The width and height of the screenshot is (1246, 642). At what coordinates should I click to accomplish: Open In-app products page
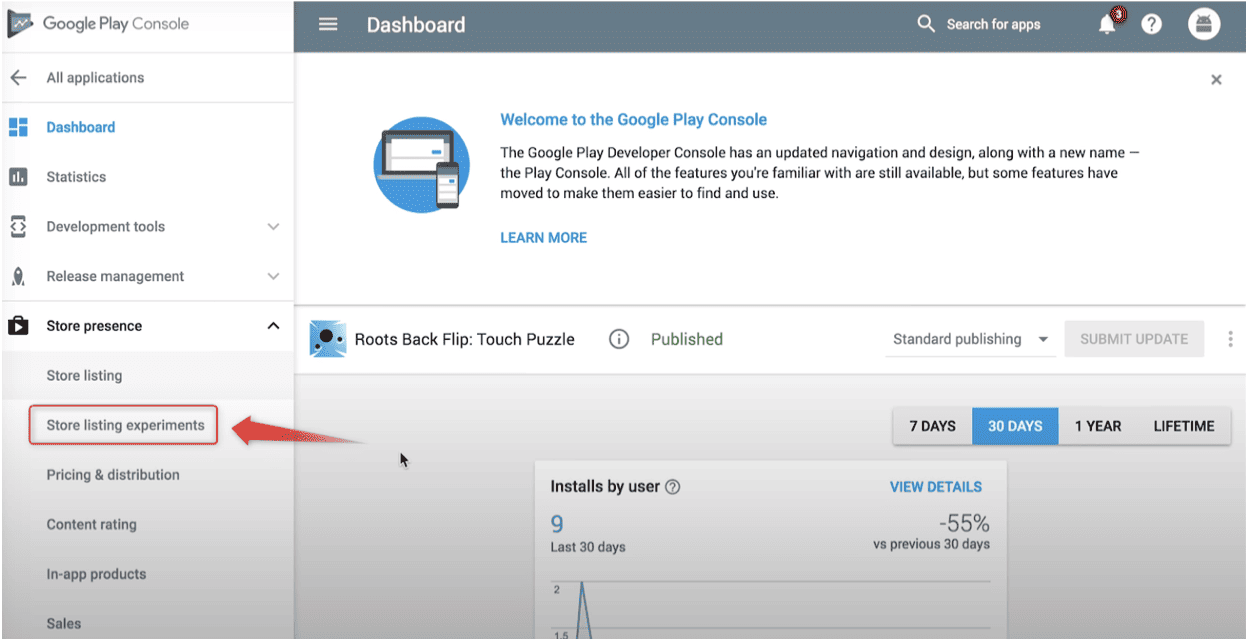coord(96,574)
